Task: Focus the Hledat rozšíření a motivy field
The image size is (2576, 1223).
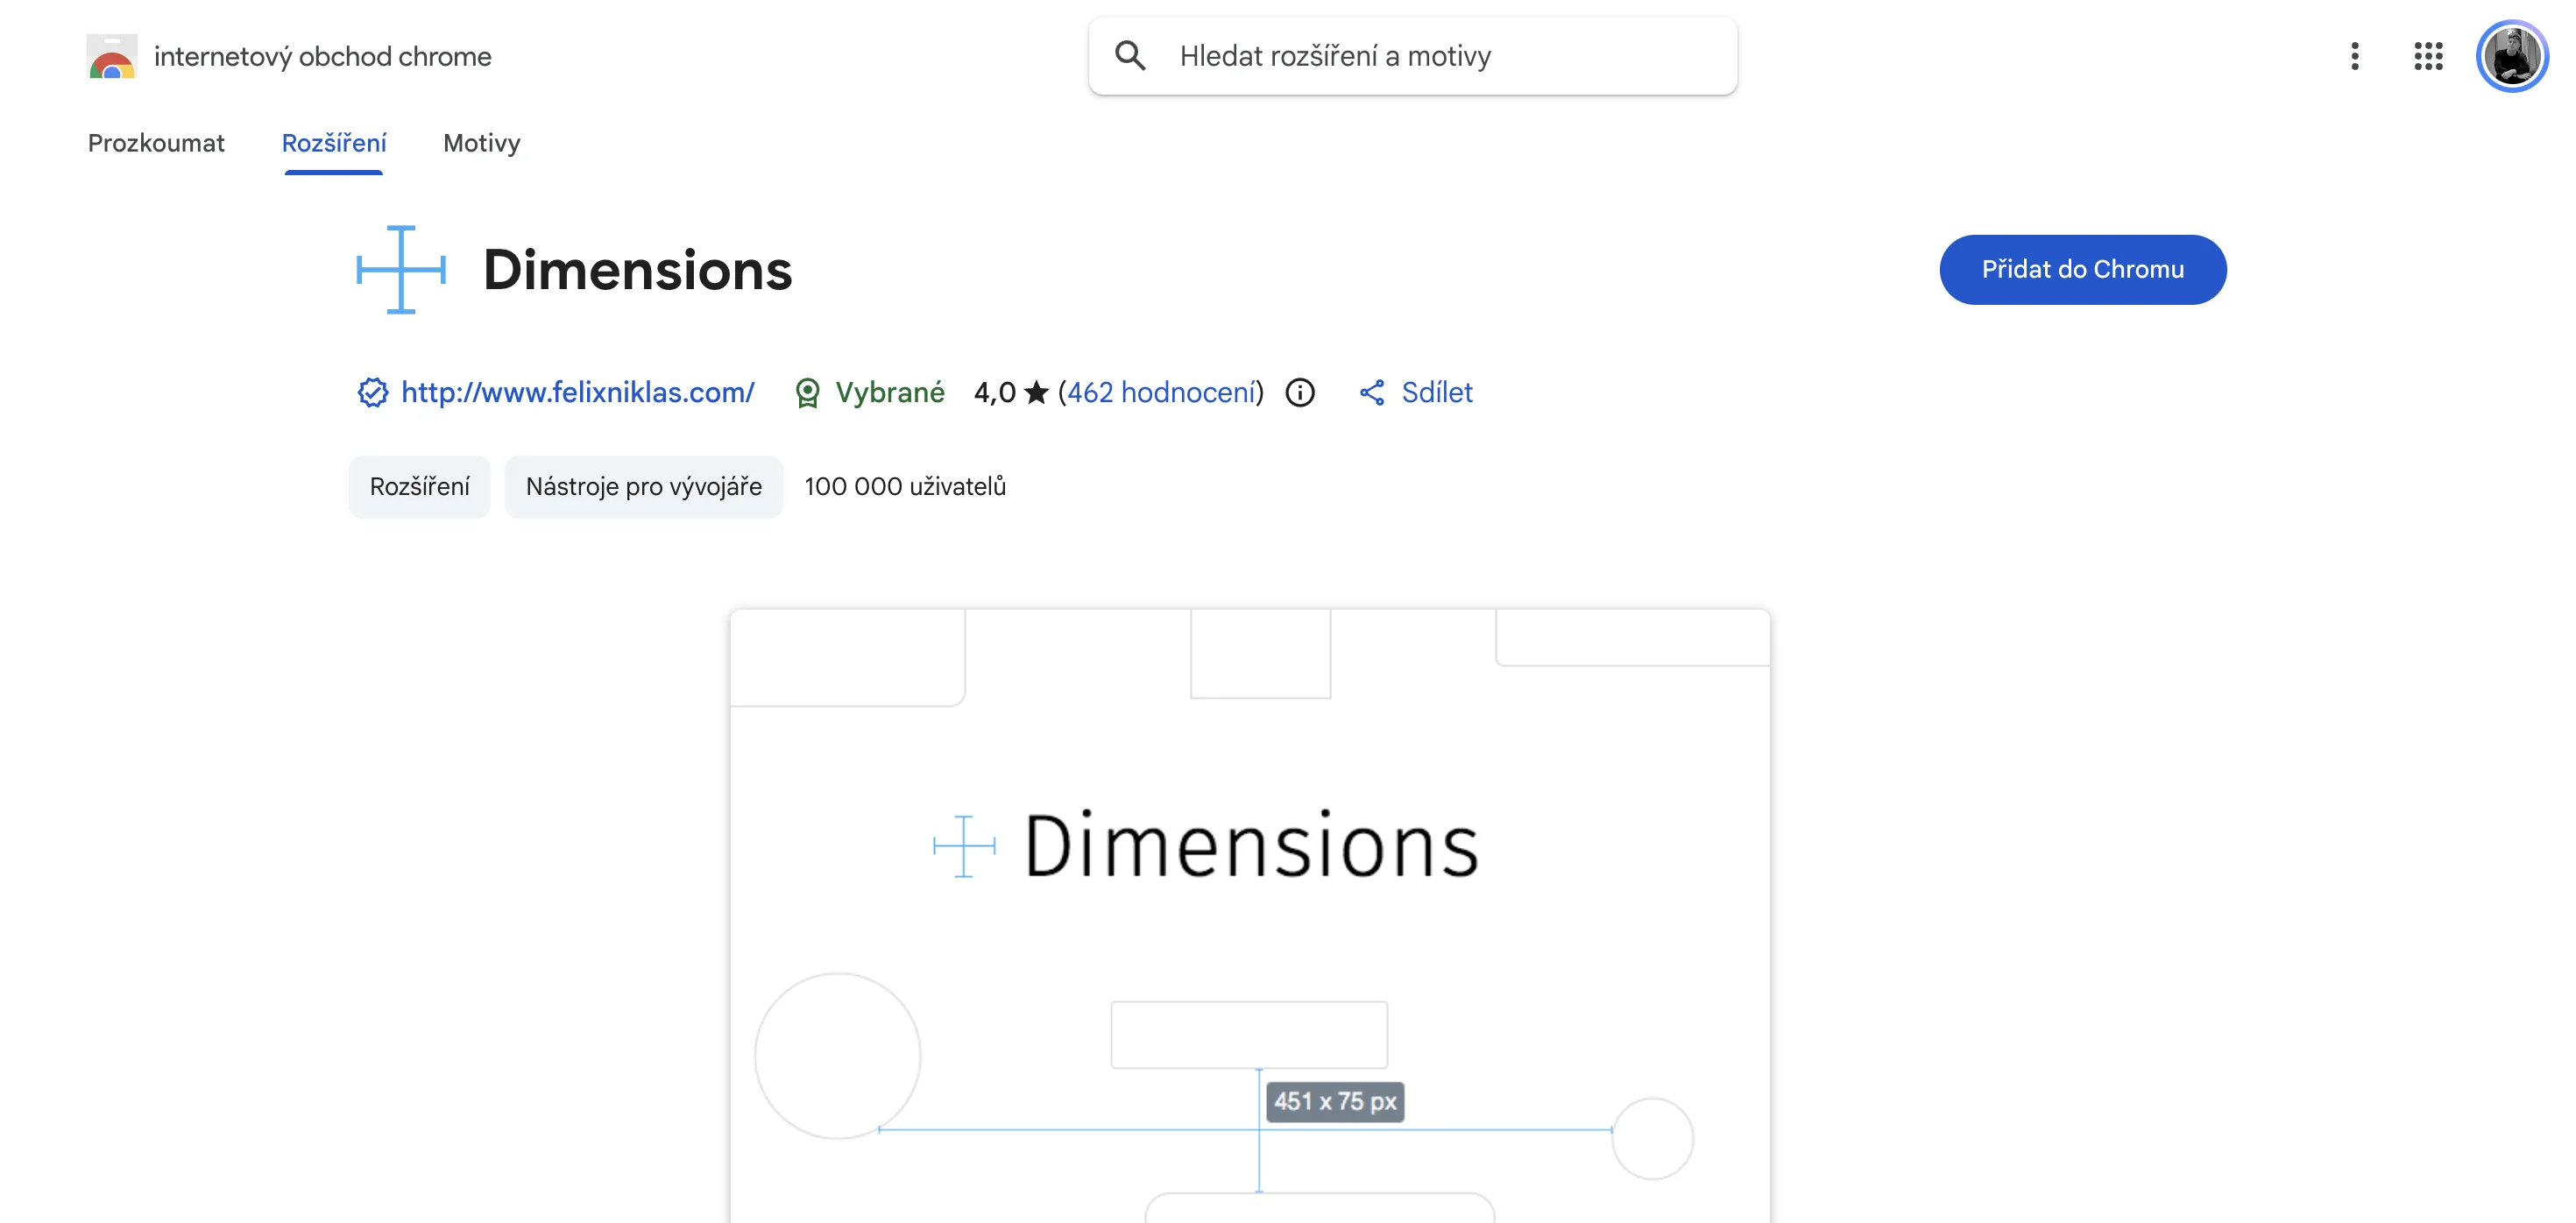Action: pos(1412,56)
